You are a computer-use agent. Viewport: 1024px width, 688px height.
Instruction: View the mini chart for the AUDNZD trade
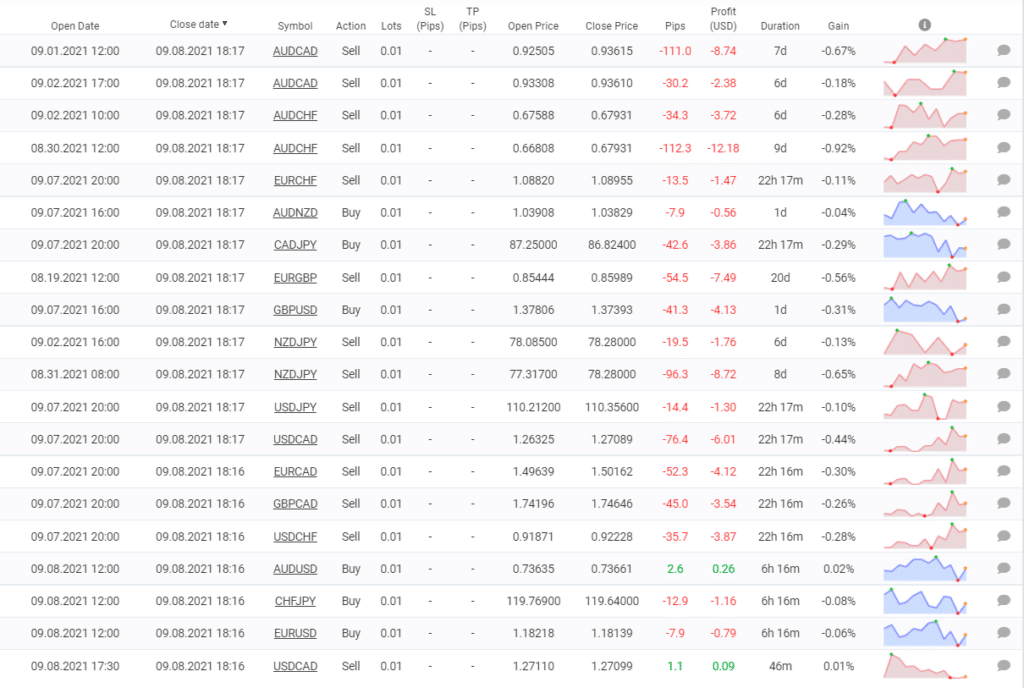pos(925,213)
